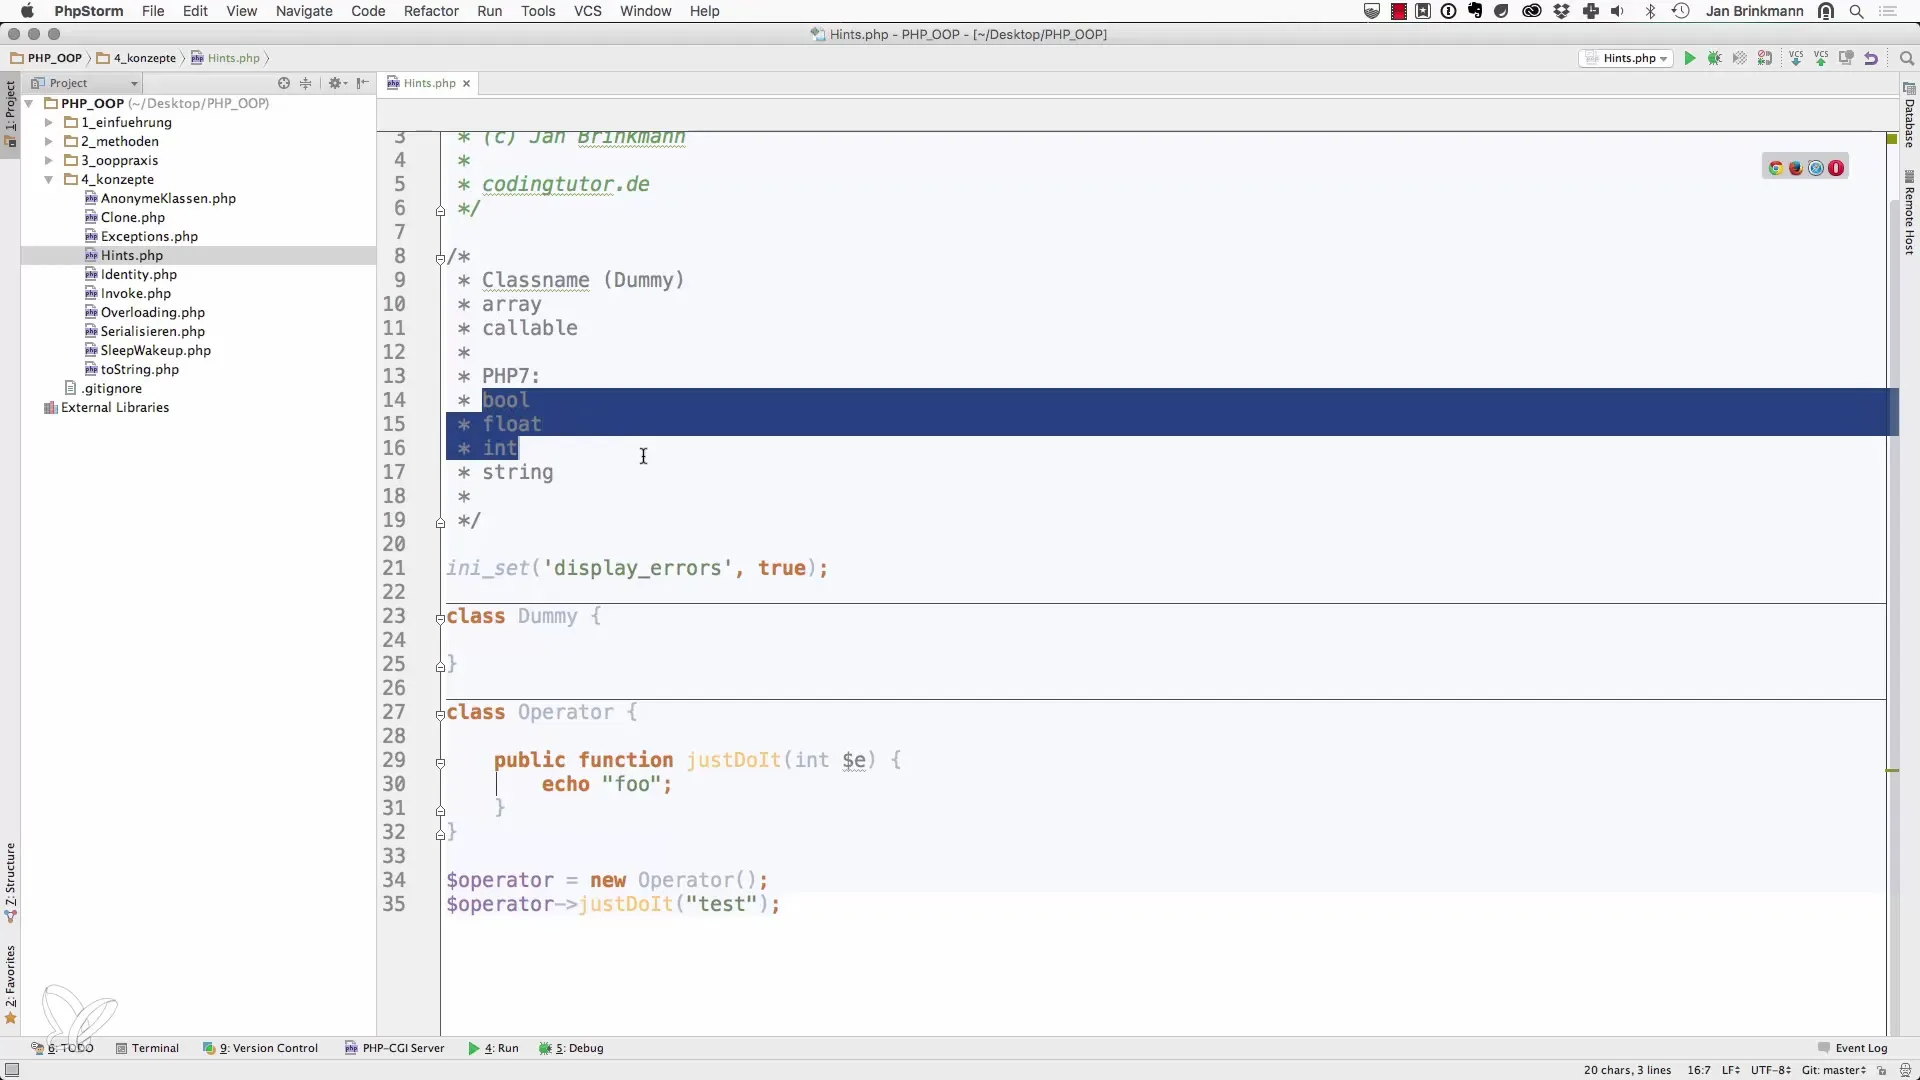The width and height of the screenshot is (1920, 1080).
Task: Hide the Project panel with hide icon
Action: 362,83
